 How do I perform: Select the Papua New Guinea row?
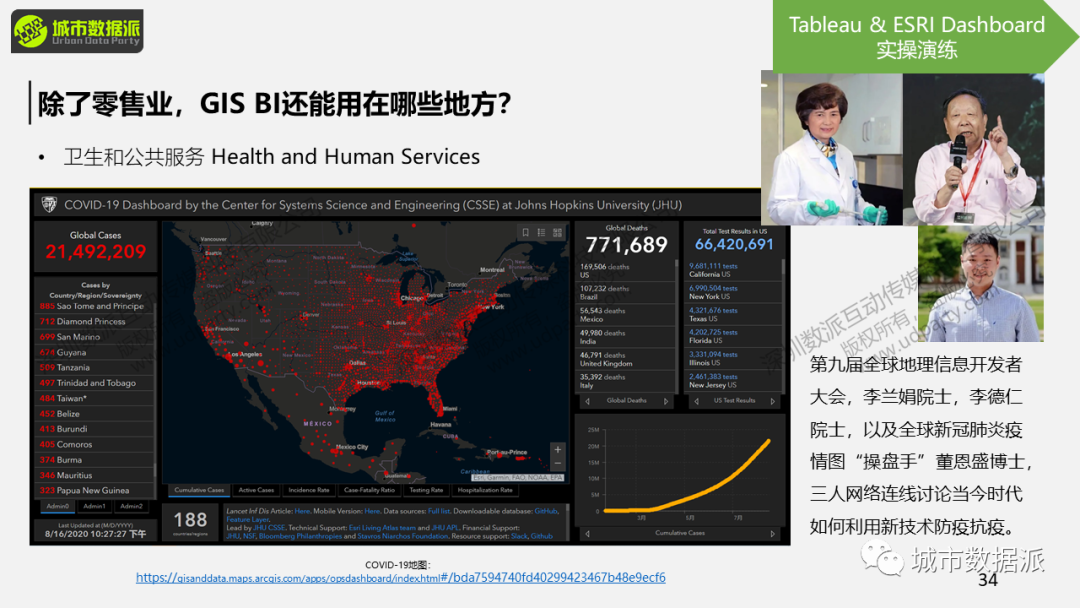pyautogui.click(x=94, y=490)
